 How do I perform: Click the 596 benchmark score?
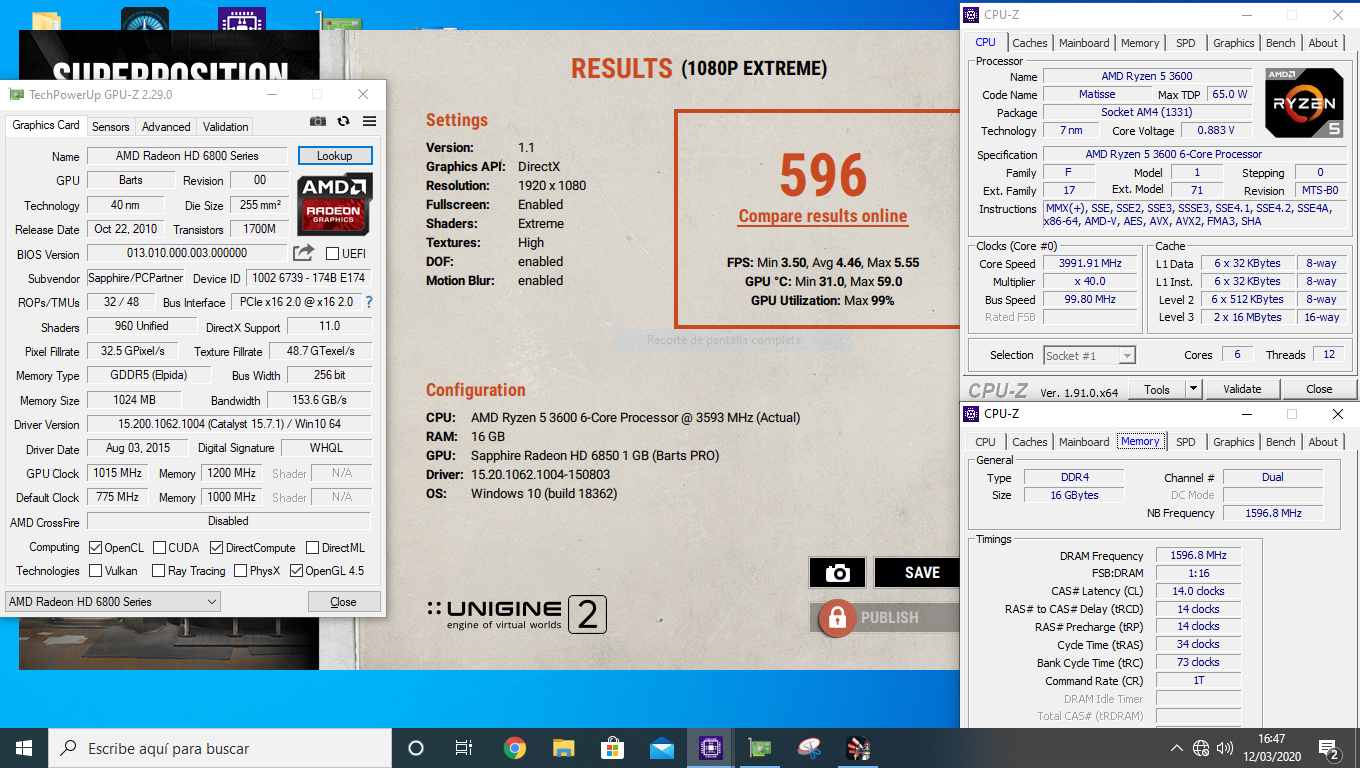pos(823,174)
